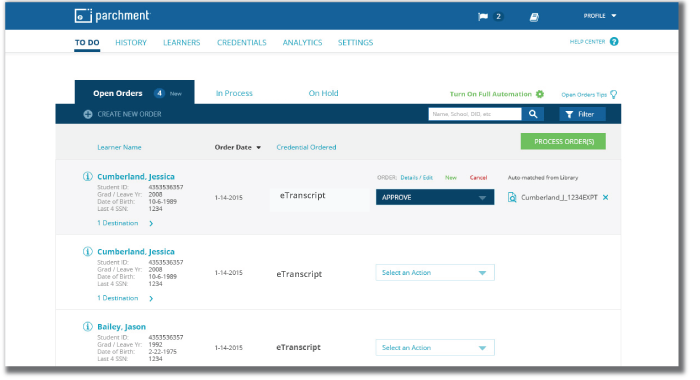Screen dimensions: 700x380
Task: Click the order search input field
Action: pos(475,114)
